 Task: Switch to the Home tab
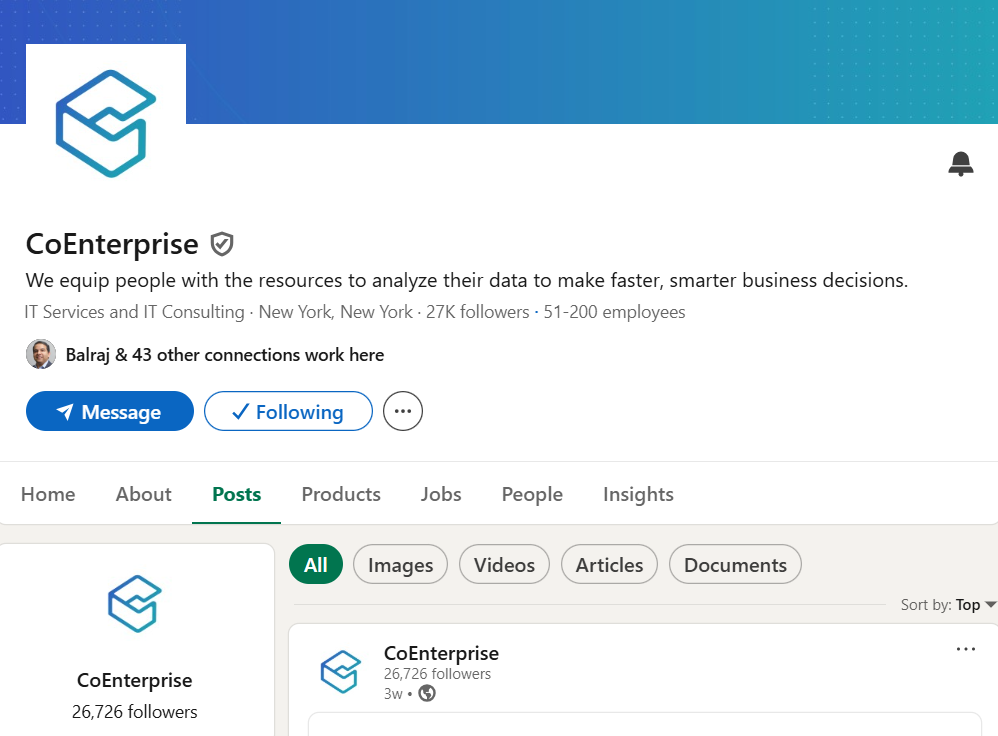coord(48,494)
